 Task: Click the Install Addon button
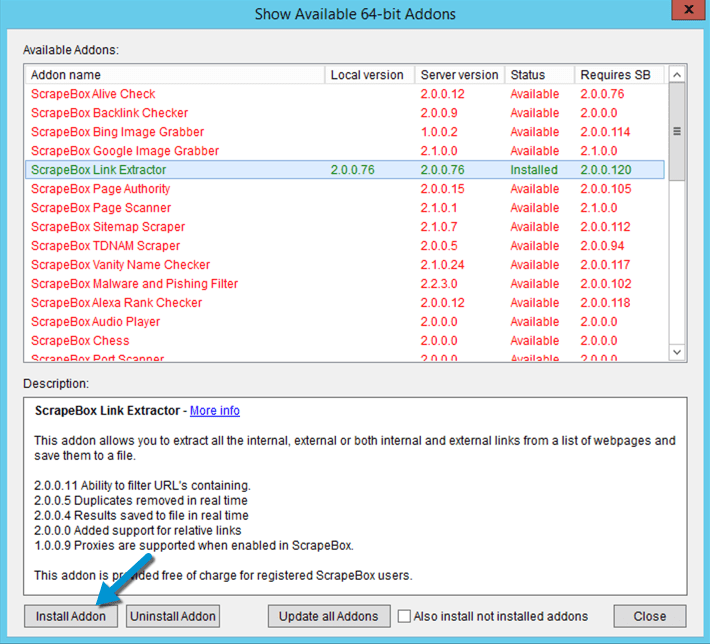click(x=71, y=616)
